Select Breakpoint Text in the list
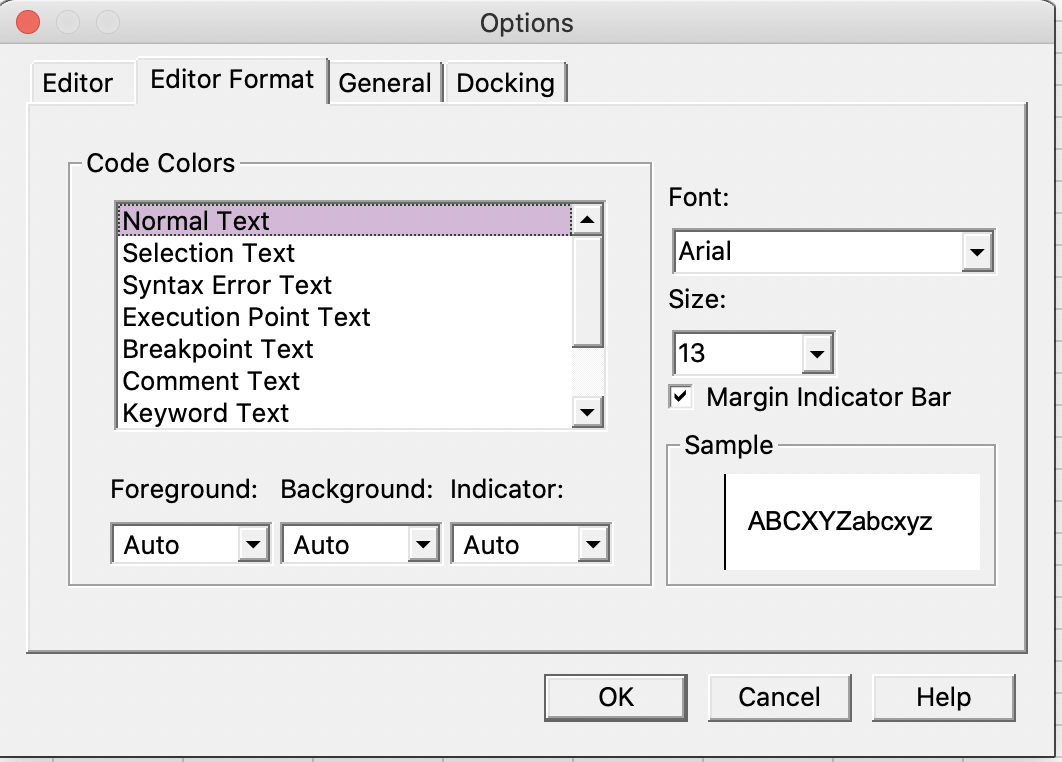 click(x=218, y=349)
